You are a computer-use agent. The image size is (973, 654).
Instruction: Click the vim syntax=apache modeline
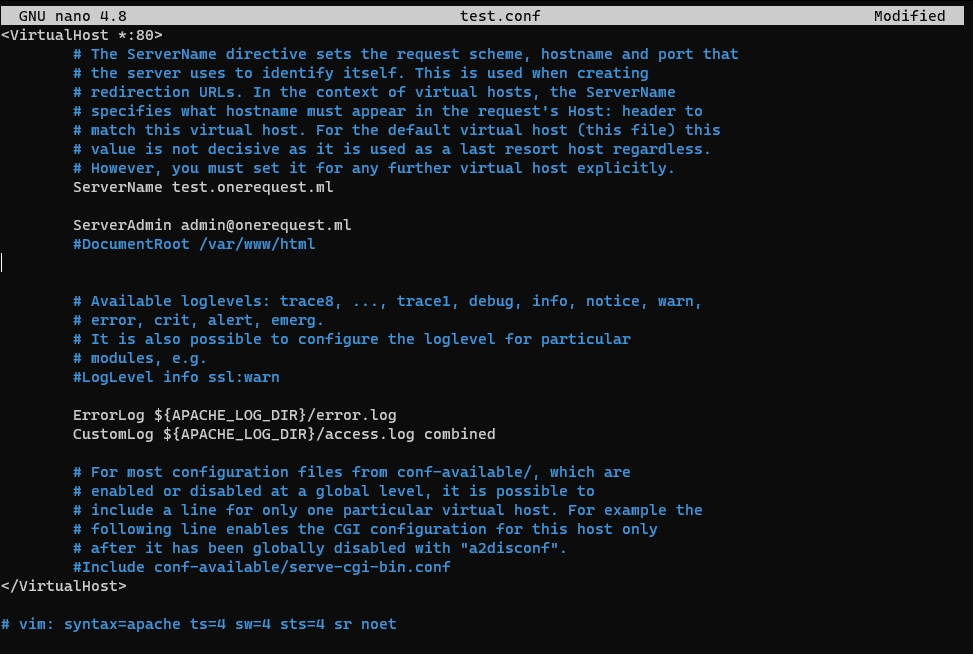(199, 624)
